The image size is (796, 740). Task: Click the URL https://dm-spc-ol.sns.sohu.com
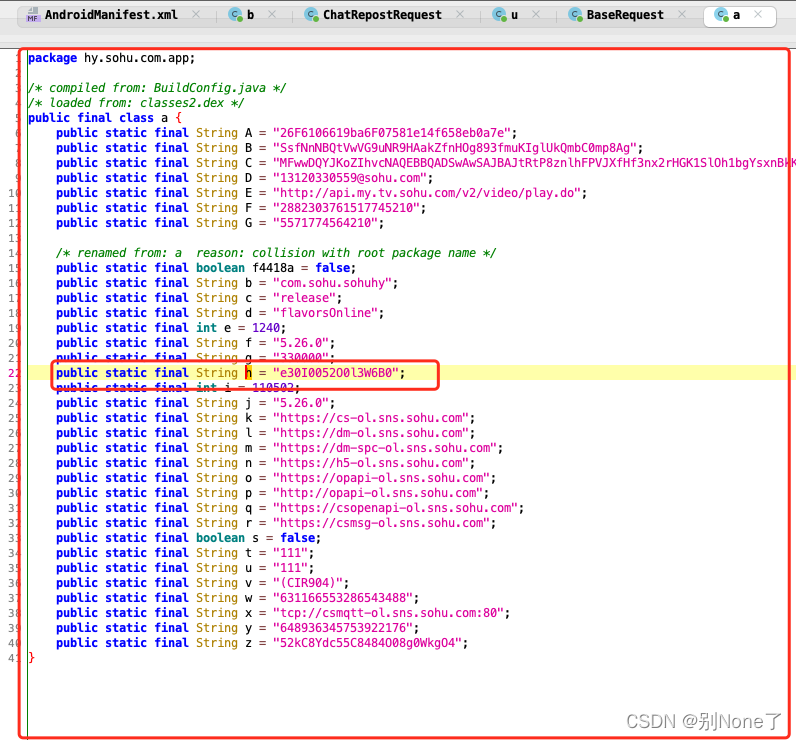[x=384, y=448]
